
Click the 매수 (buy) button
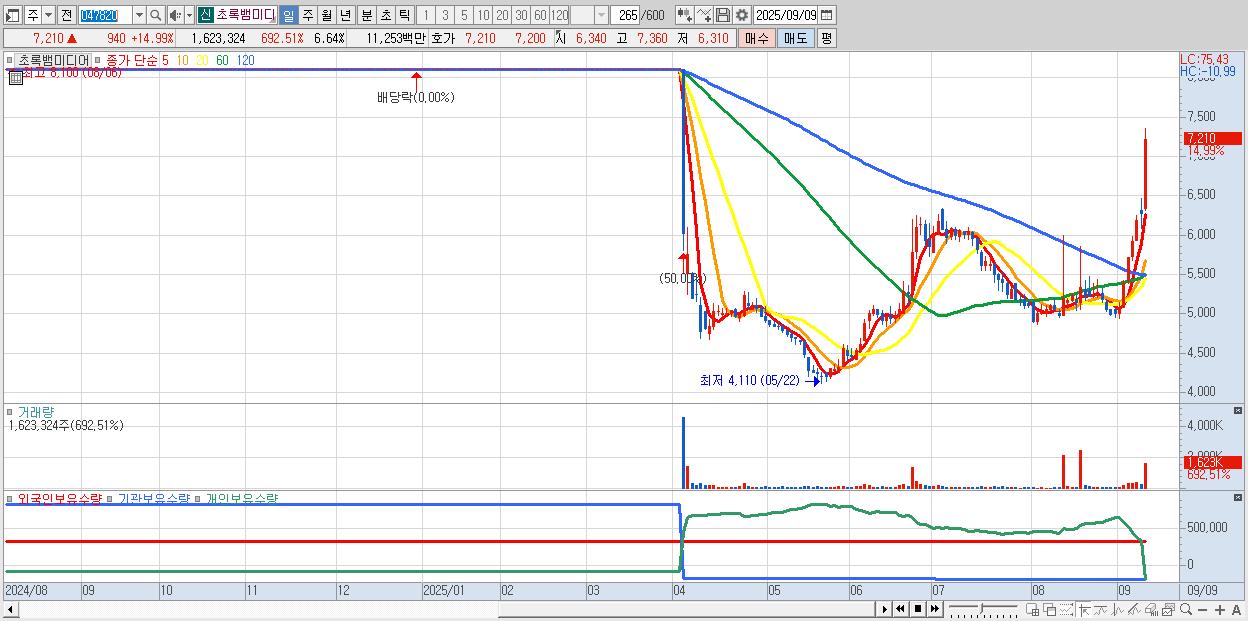coord(756,38)
